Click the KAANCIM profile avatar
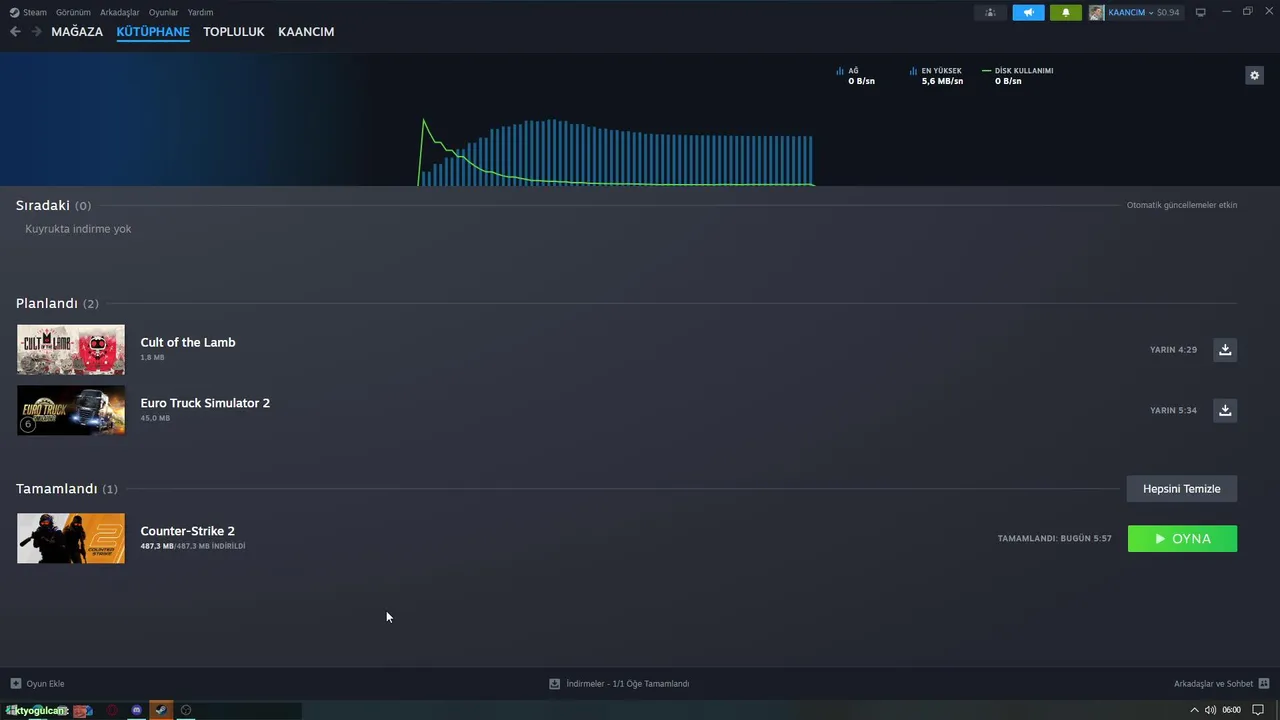Image resolution: width=1280 pixels, height=720 pixels. [x=1097, y=13]
